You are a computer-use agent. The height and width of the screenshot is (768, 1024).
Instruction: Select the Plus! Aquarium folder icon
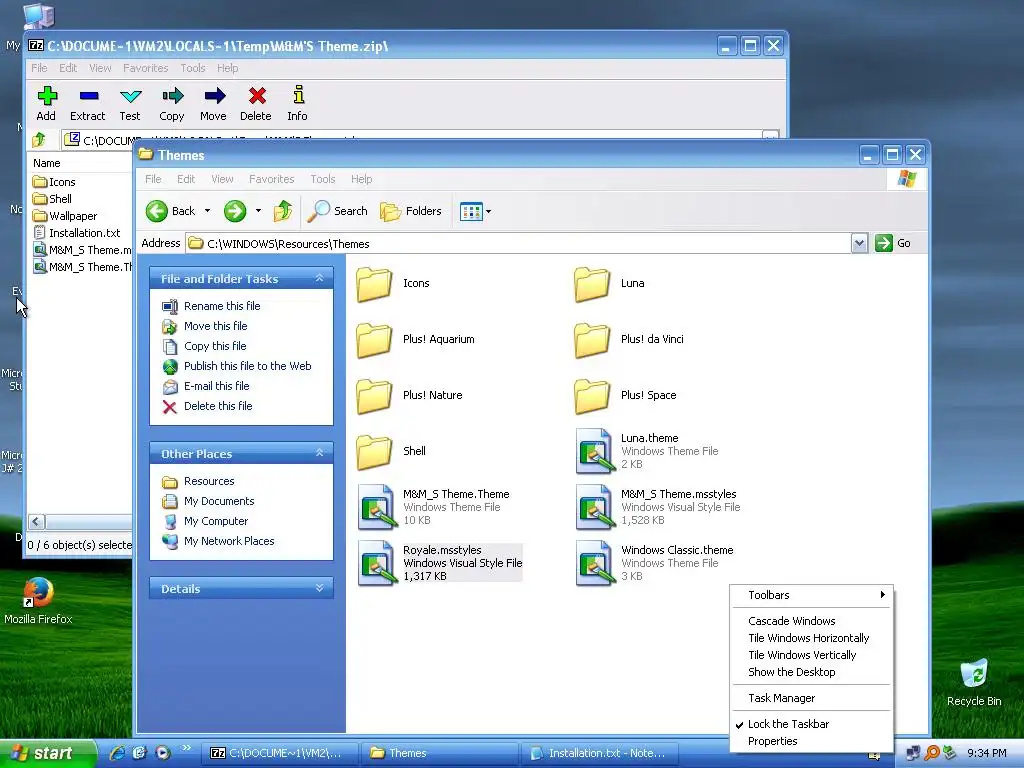pyautogui.click(x=374, y=340)
